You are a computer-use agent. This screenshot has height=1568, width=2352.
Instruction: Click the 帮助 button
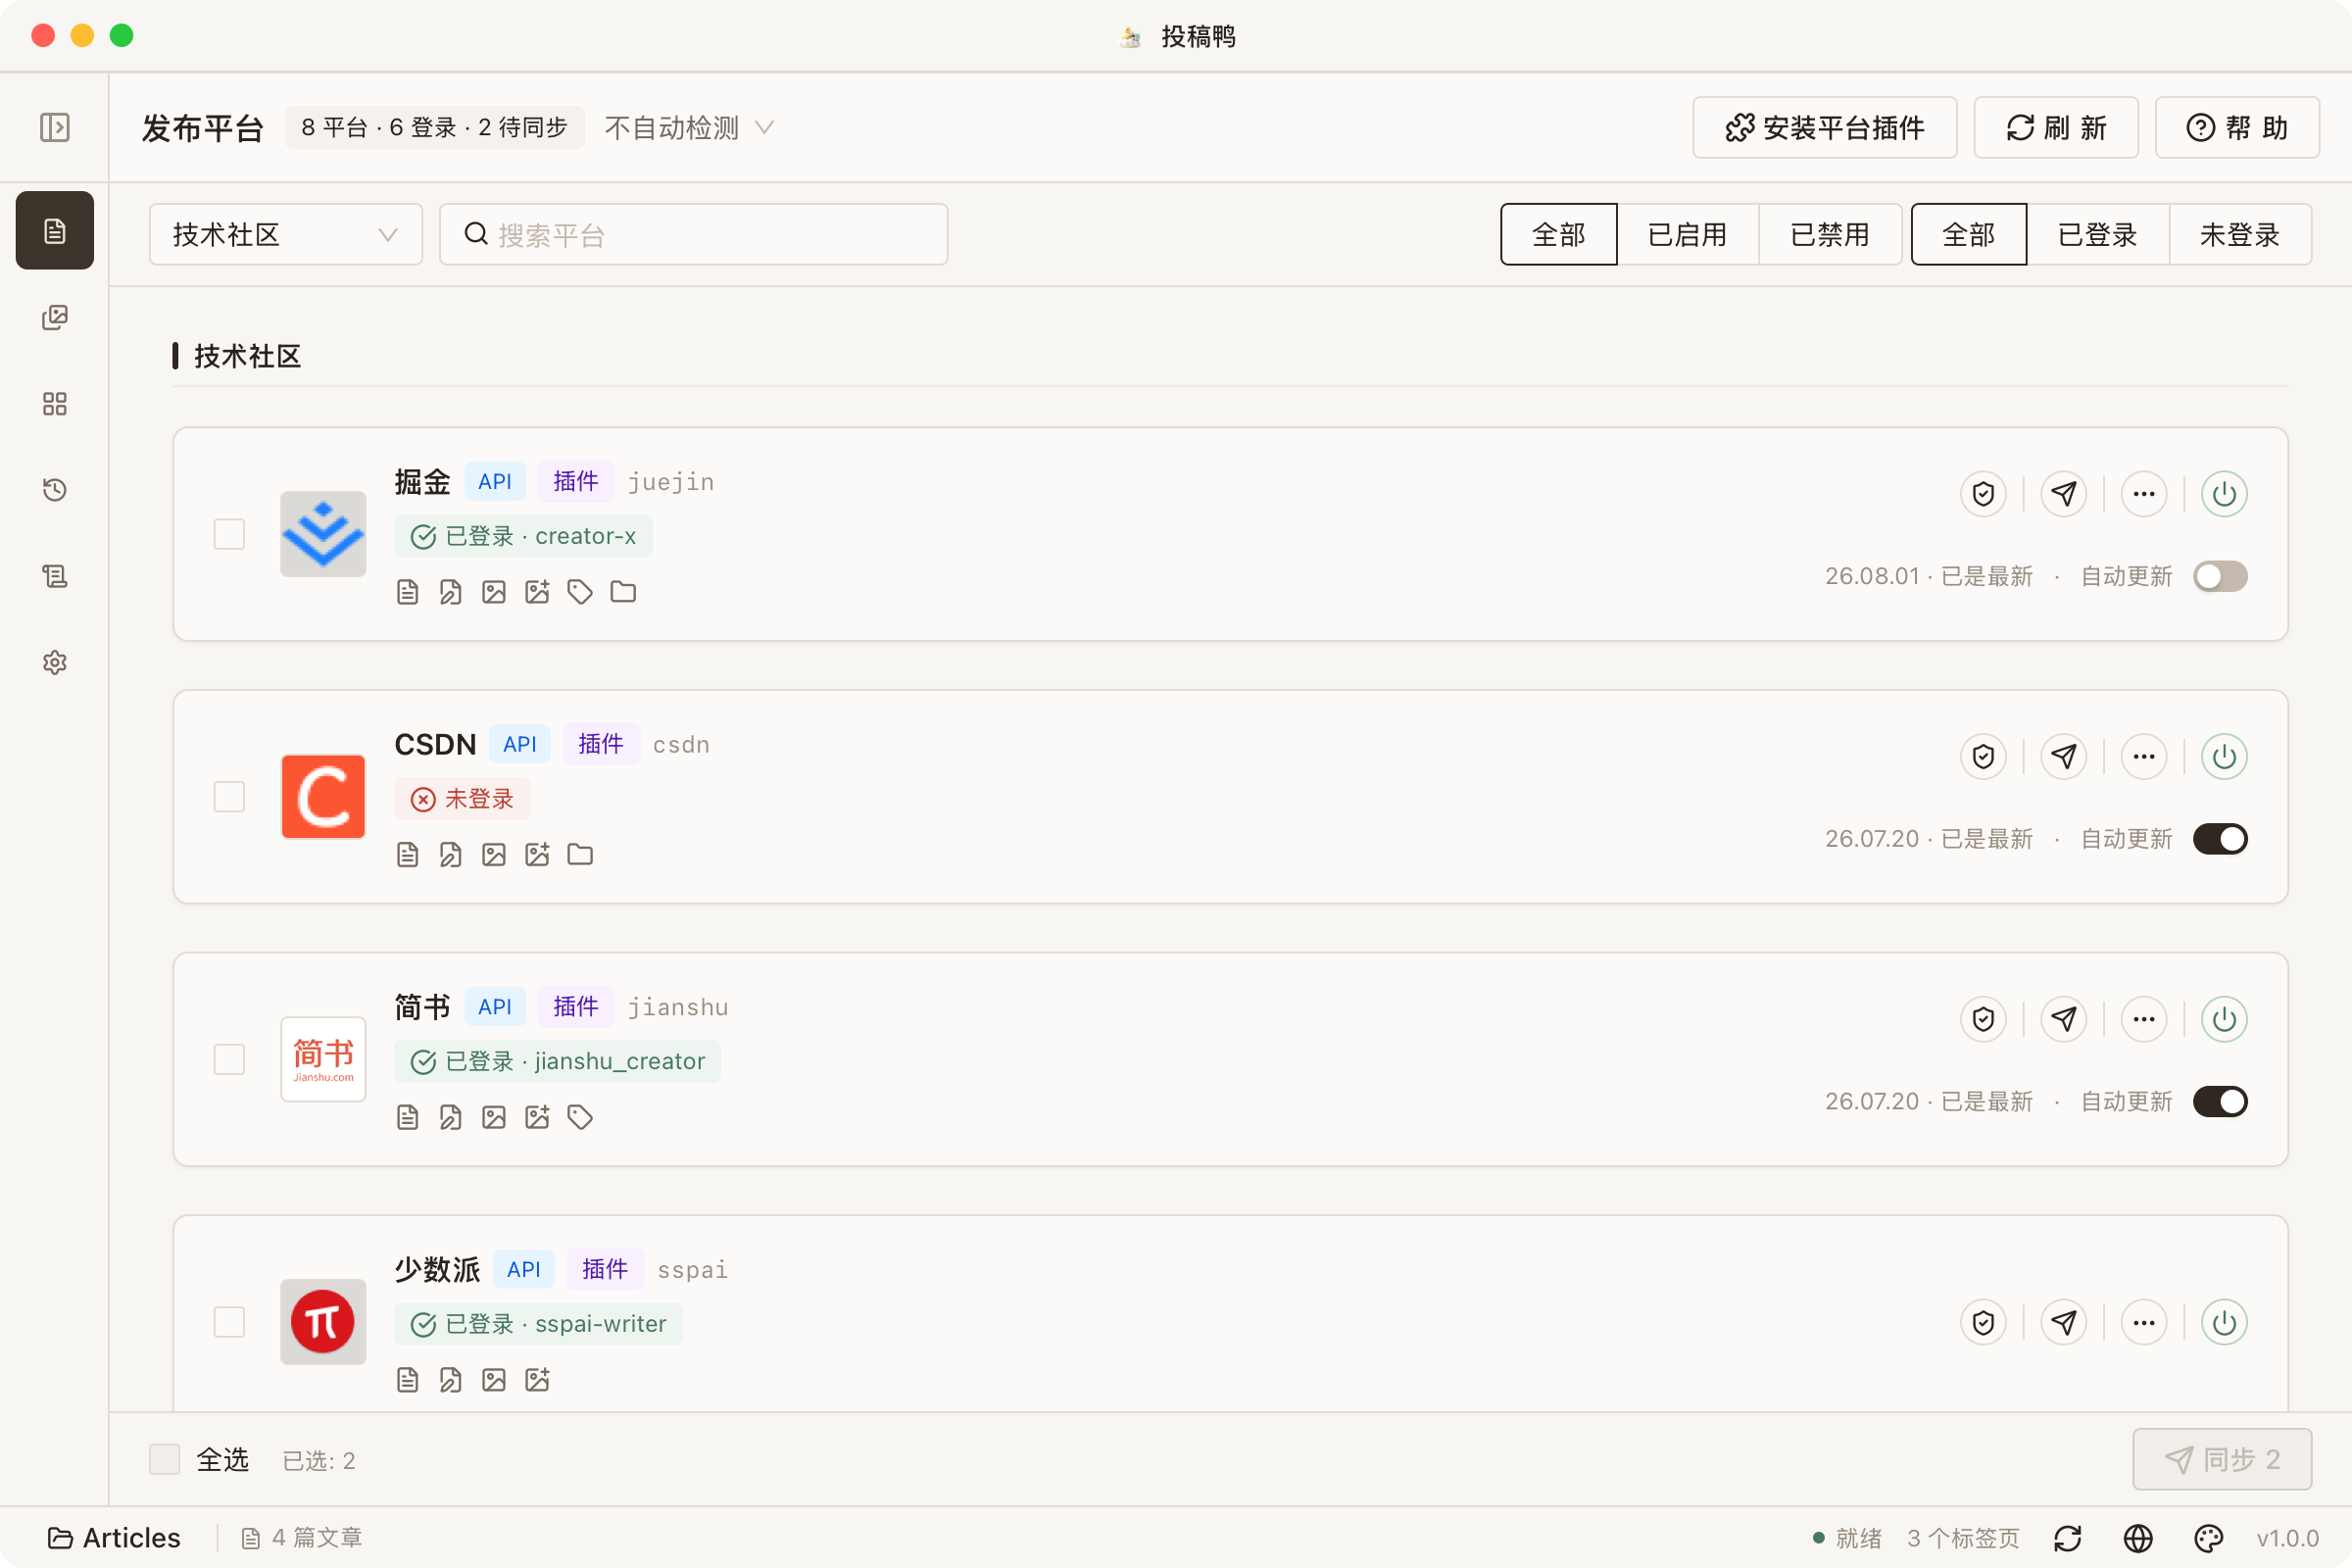pyautogui.click(x=2237, y=127)
